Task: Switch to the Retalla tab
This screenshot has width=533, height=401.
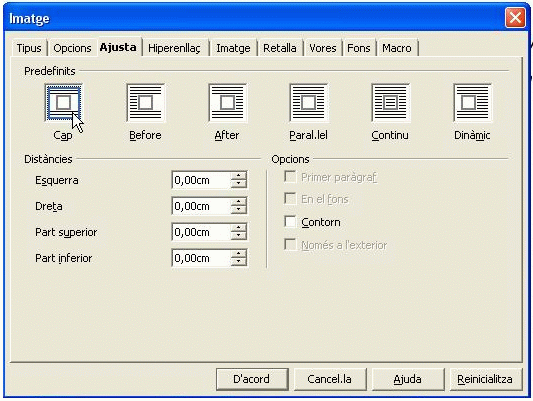Action: (x=279, y=48)
